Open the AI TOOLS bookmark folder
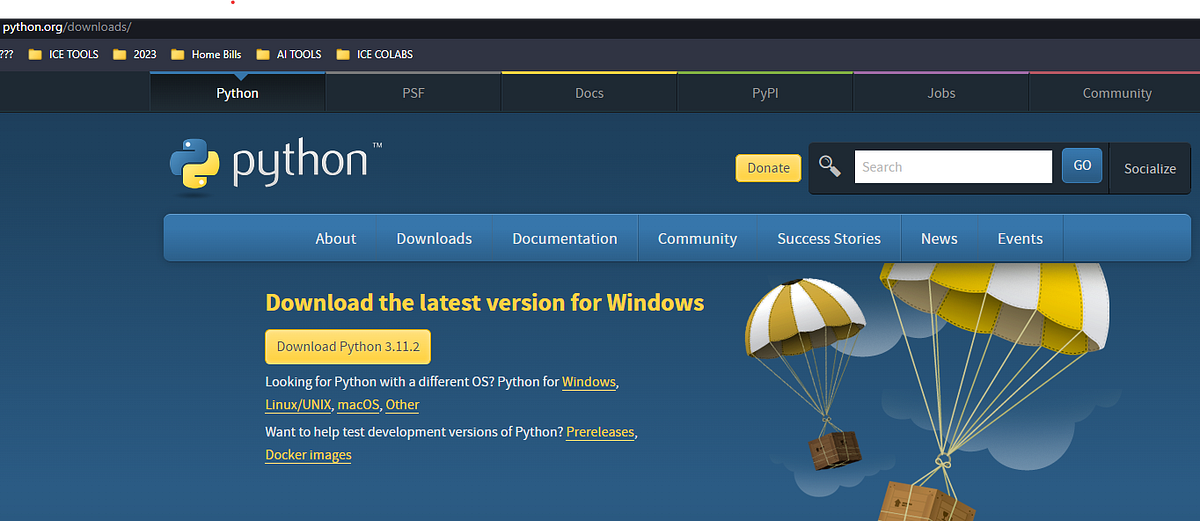Image resolution: width=1200 pixels, height=521 pixels. (x=289, y=54)
